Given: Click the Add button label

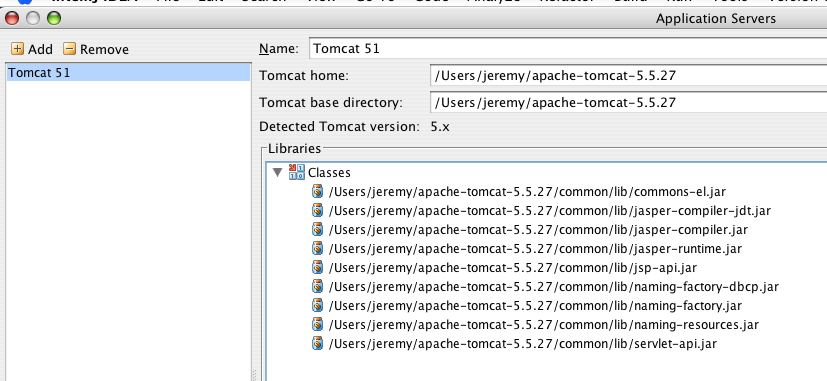Looking at the screenshot, I should coord(40,50).
